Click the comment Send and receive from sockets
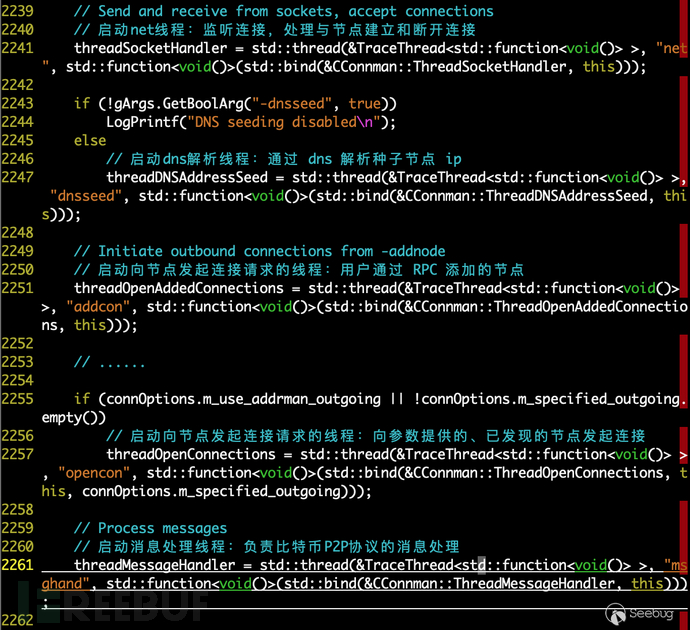Screen dimensions: 690x630 point(284,11)
